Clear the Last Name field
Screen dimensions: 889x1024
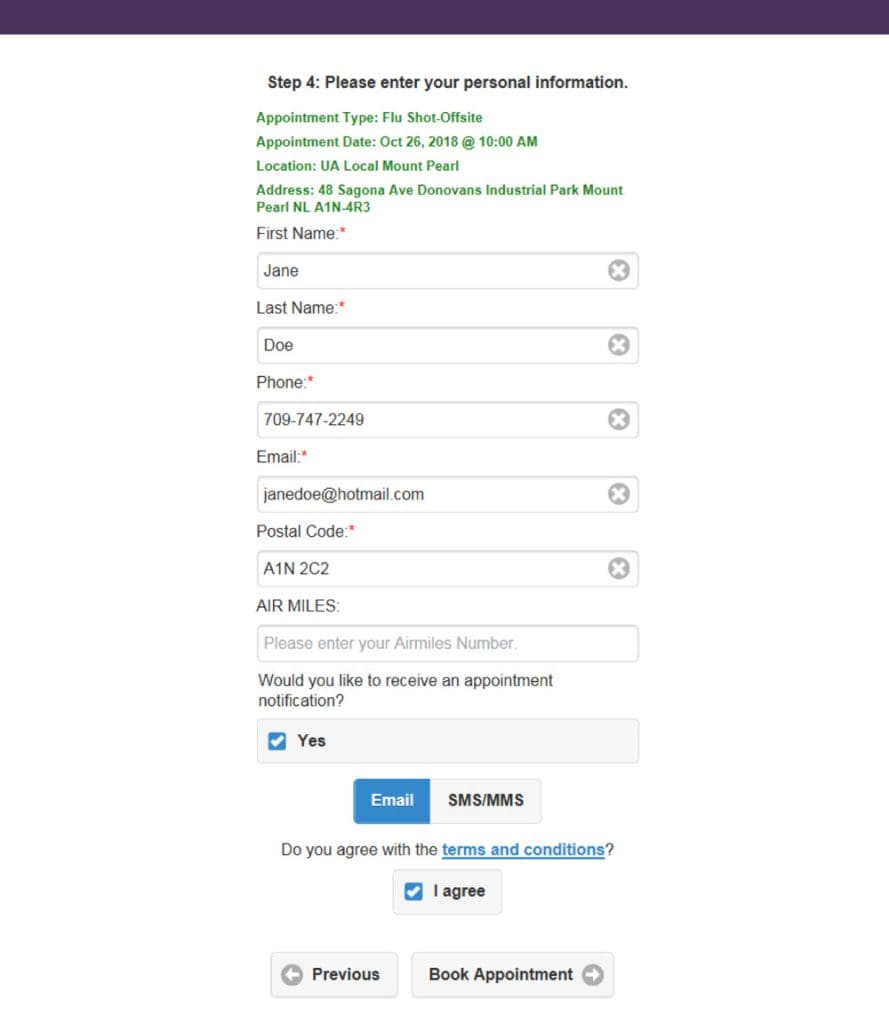click(619, 345)
